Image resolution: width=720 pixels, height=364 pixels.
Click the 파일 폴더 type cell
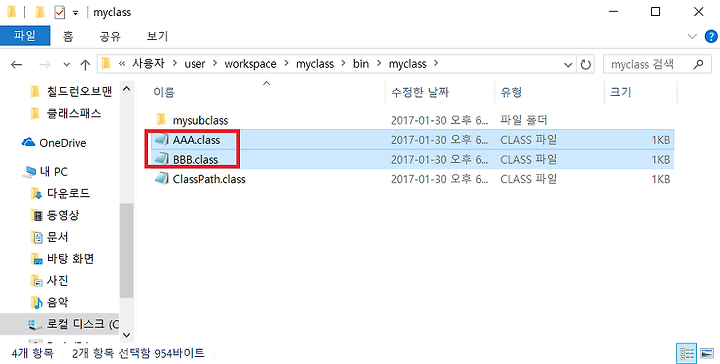(x=523, y=120)
